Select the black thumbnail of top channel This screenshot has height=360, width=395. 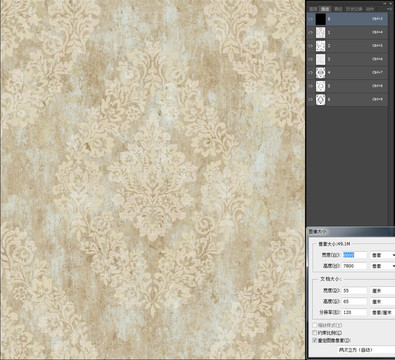(320, 19)
